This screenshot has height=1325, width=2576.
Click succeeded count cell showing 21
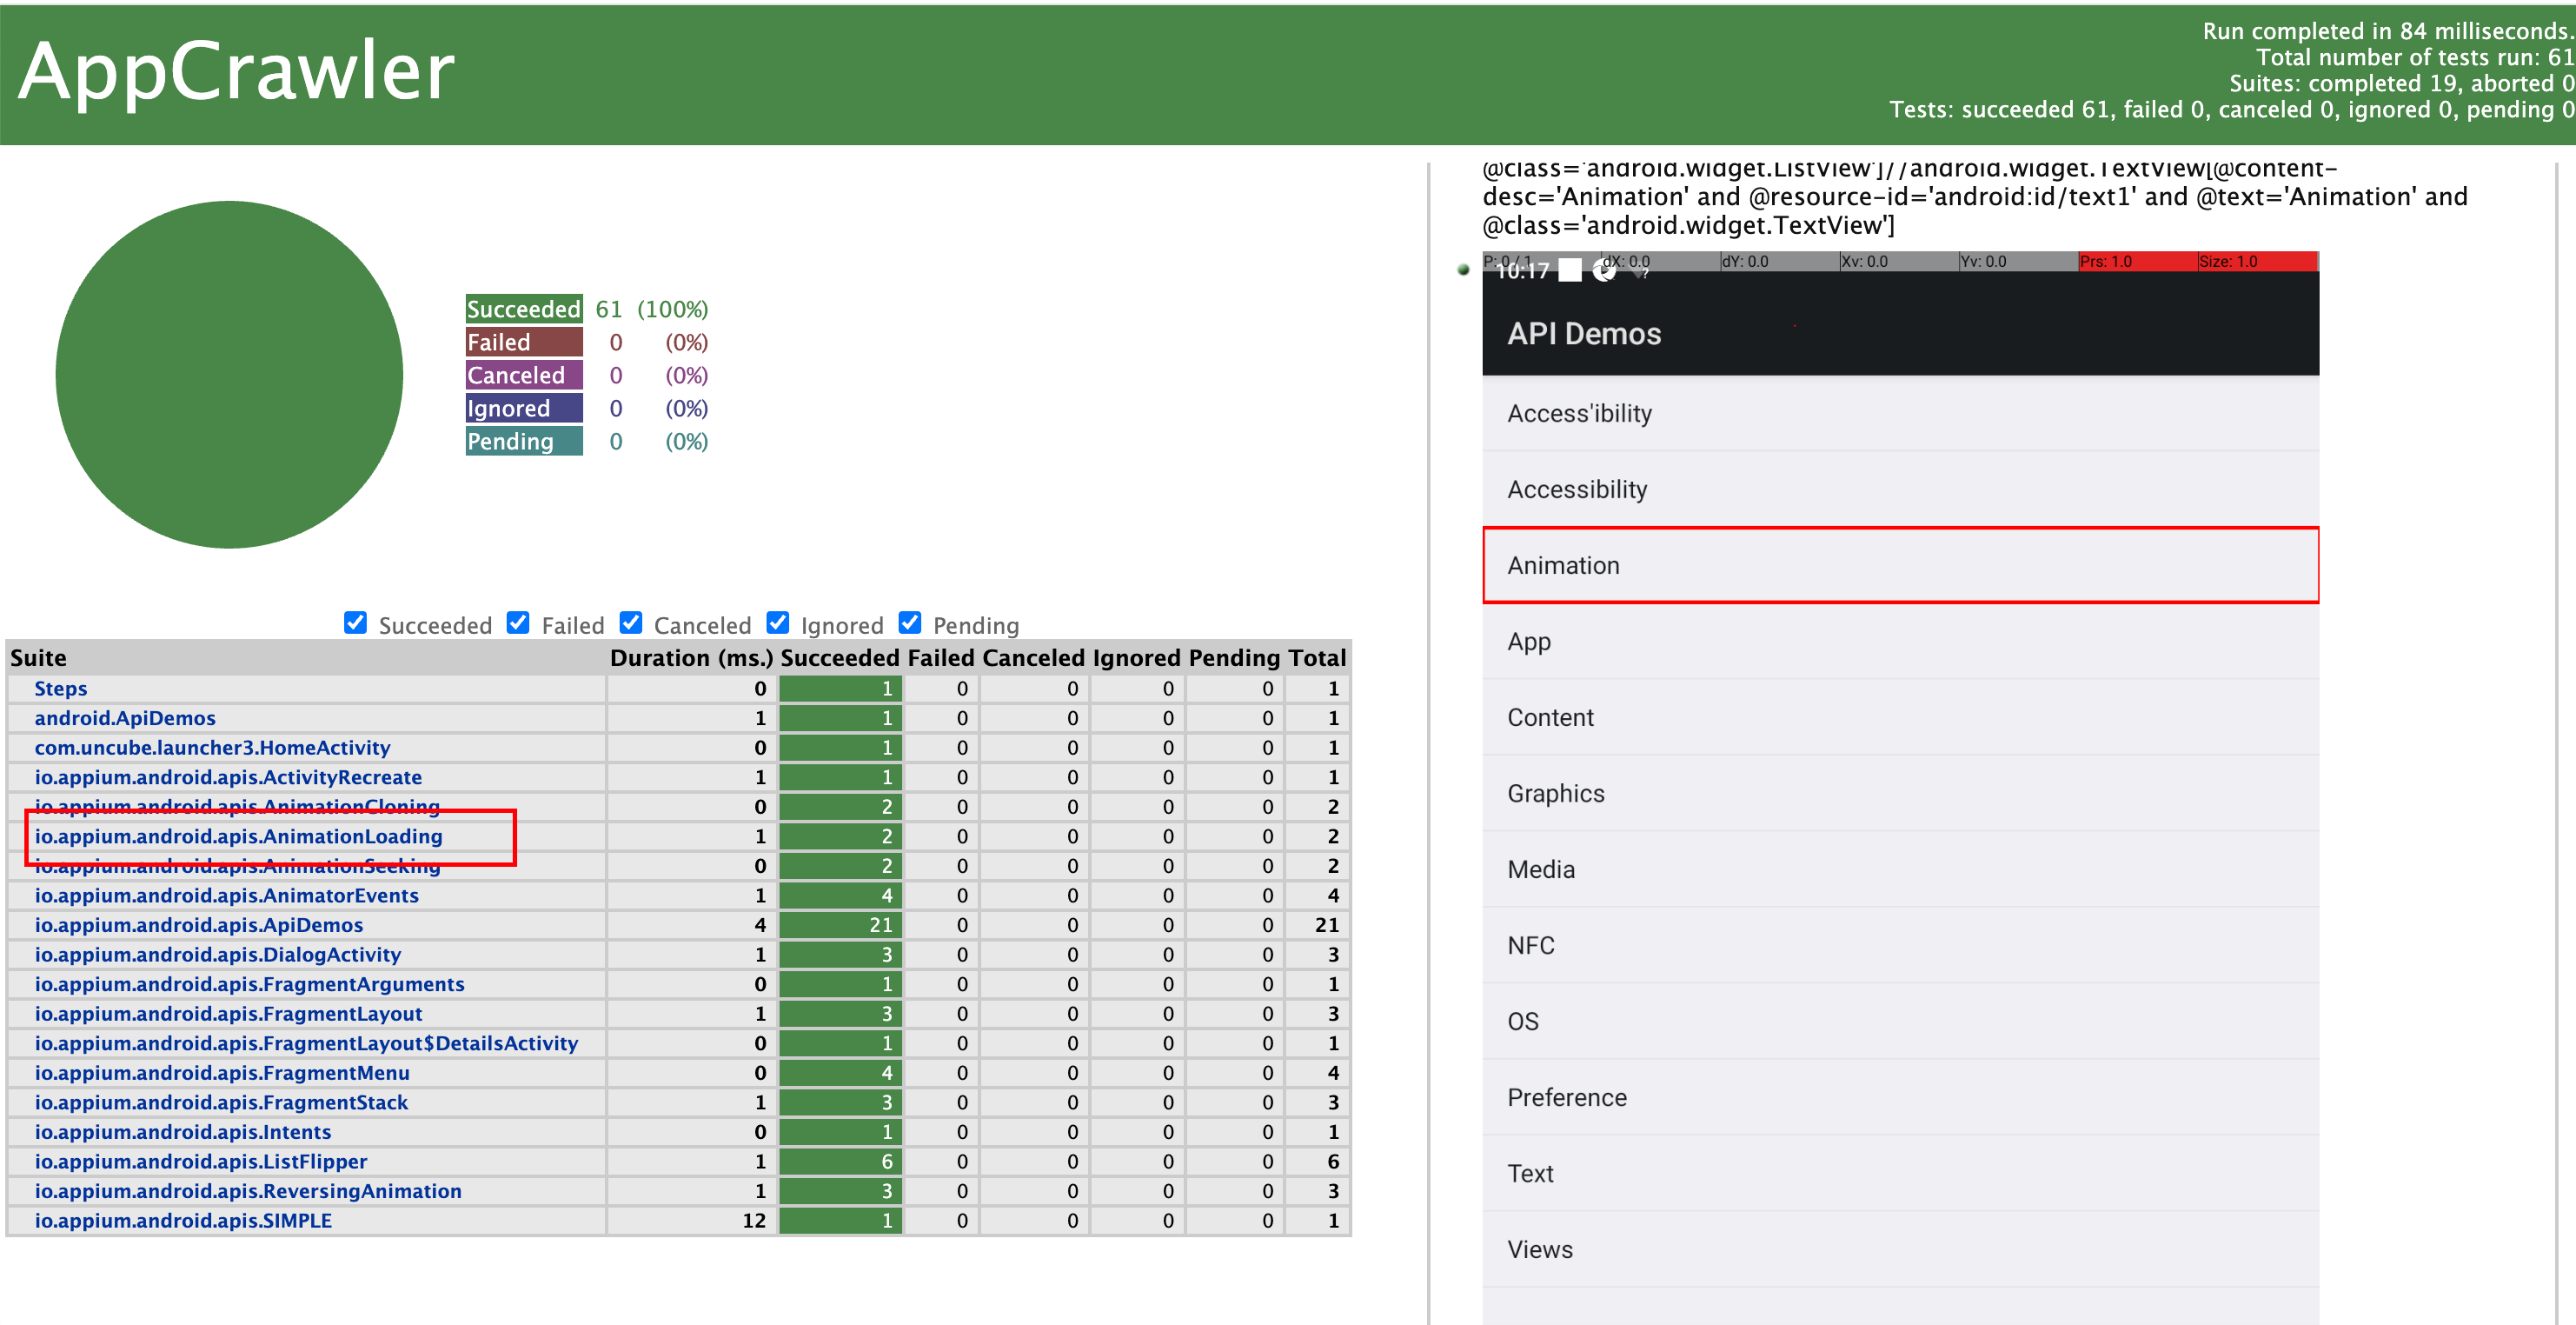point(841,925)
